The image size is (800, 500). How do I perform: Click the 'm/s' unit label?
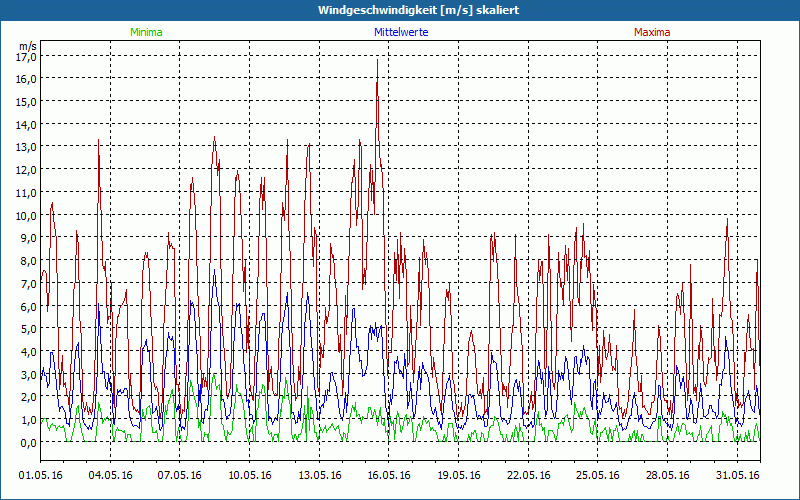click(28, 46)
